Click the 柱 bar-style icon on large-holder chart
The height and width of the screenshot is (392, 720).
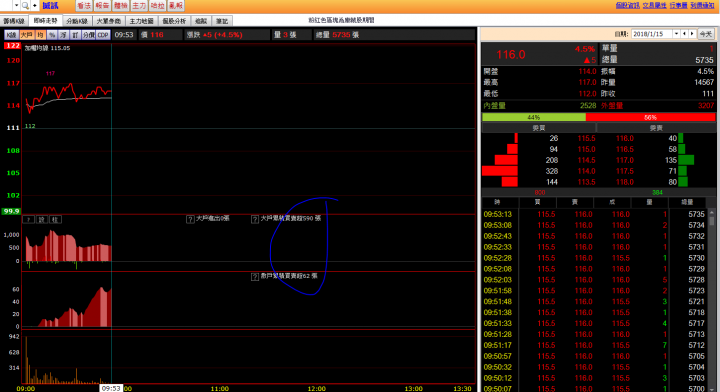(x=55, y=219)
